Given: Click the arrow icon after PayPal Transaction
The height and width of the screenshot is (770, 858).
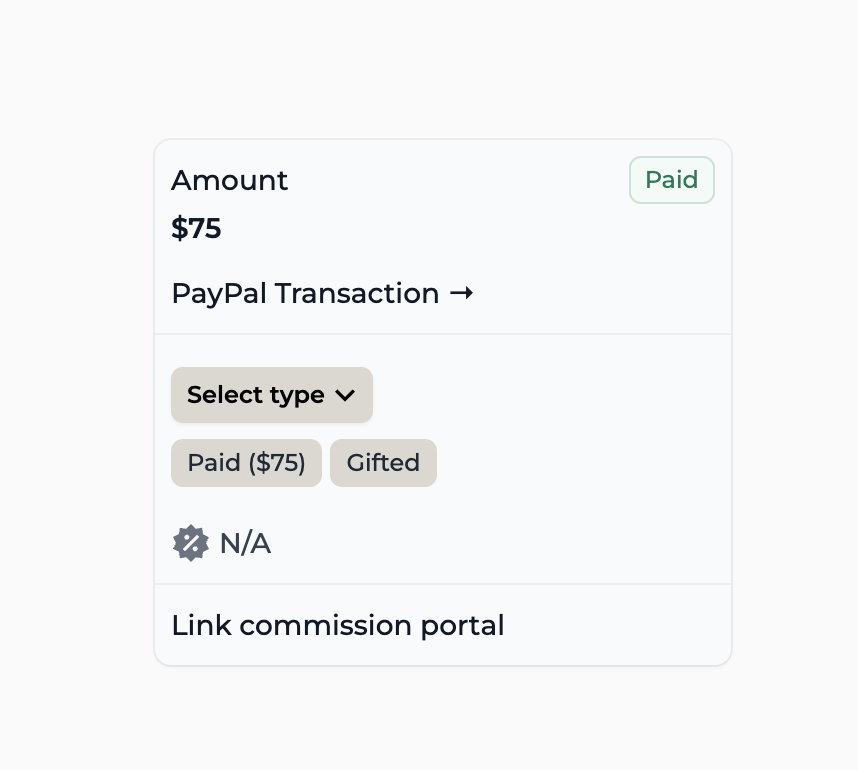Looking at the screenshot, I should 461,293.
